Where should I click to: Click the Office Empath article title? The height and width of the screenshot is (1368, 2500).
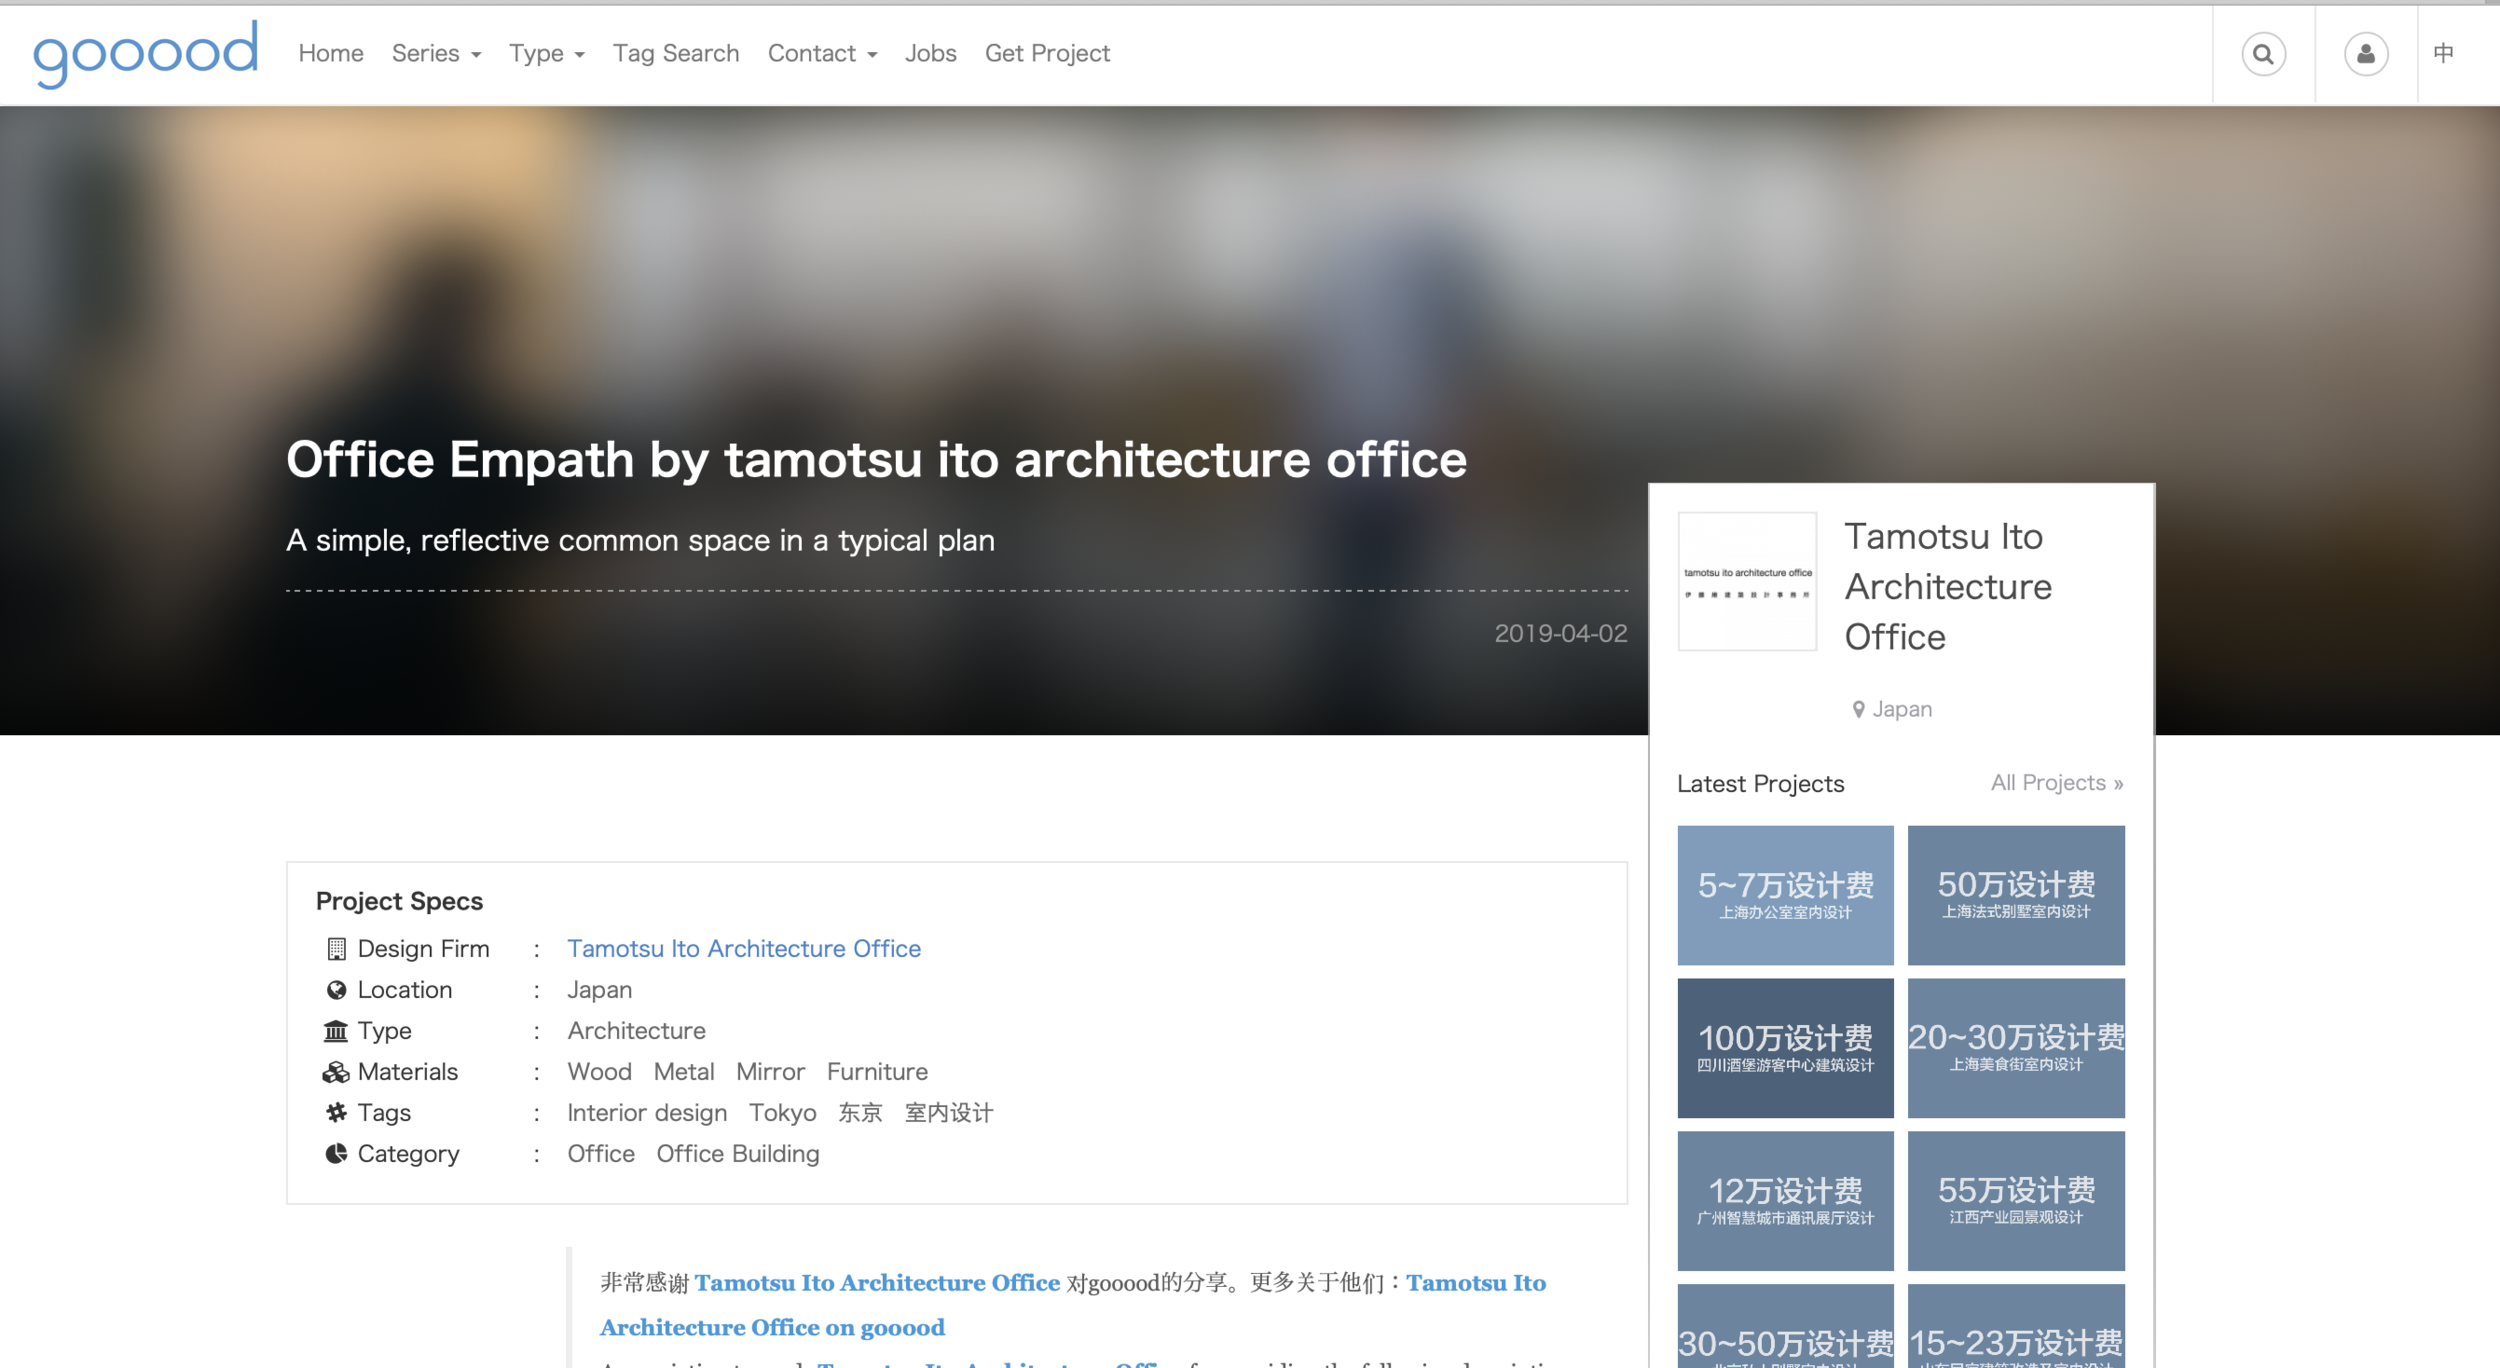(x=876, y=460)
